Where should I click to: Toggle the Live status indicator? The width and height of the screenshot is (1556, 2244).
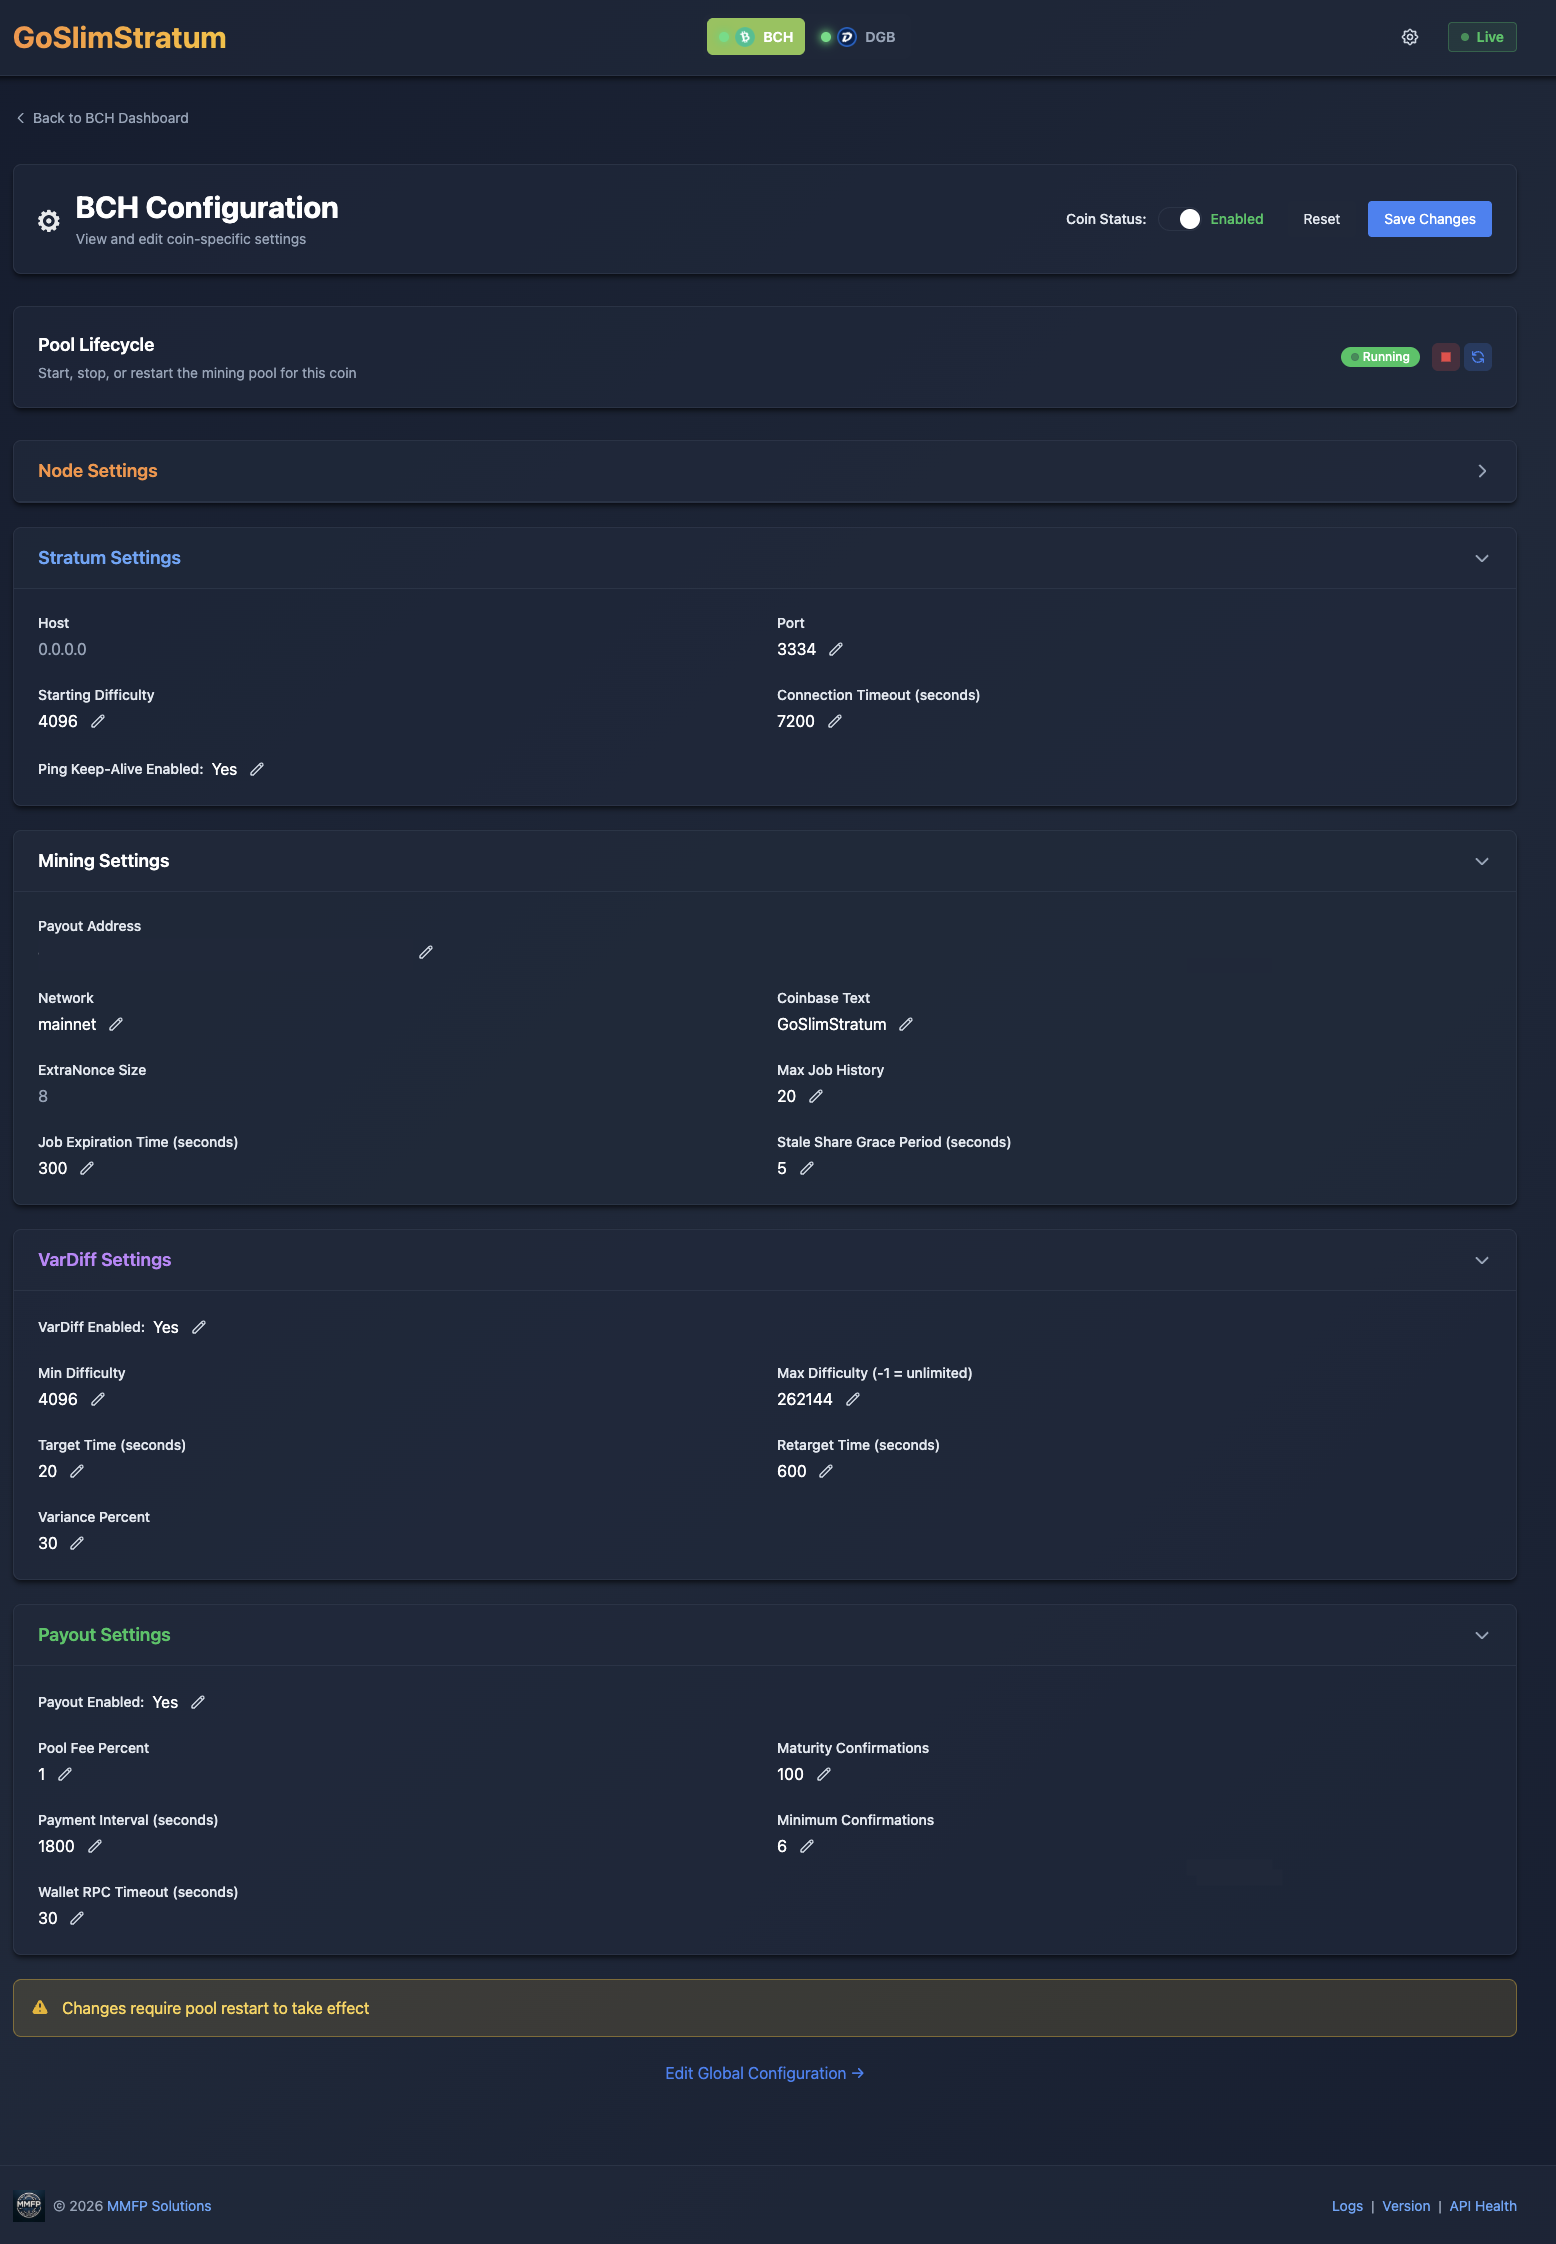pyautogui.click(x=1482, y=37)
